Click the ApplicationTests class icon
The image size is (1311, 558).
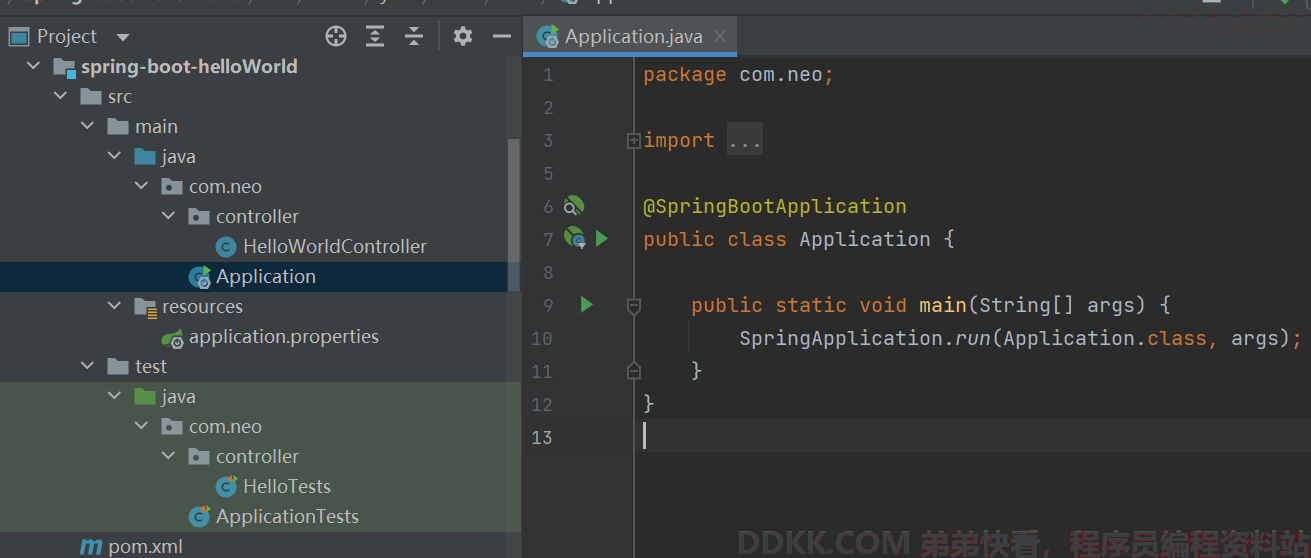coord(200,517)
